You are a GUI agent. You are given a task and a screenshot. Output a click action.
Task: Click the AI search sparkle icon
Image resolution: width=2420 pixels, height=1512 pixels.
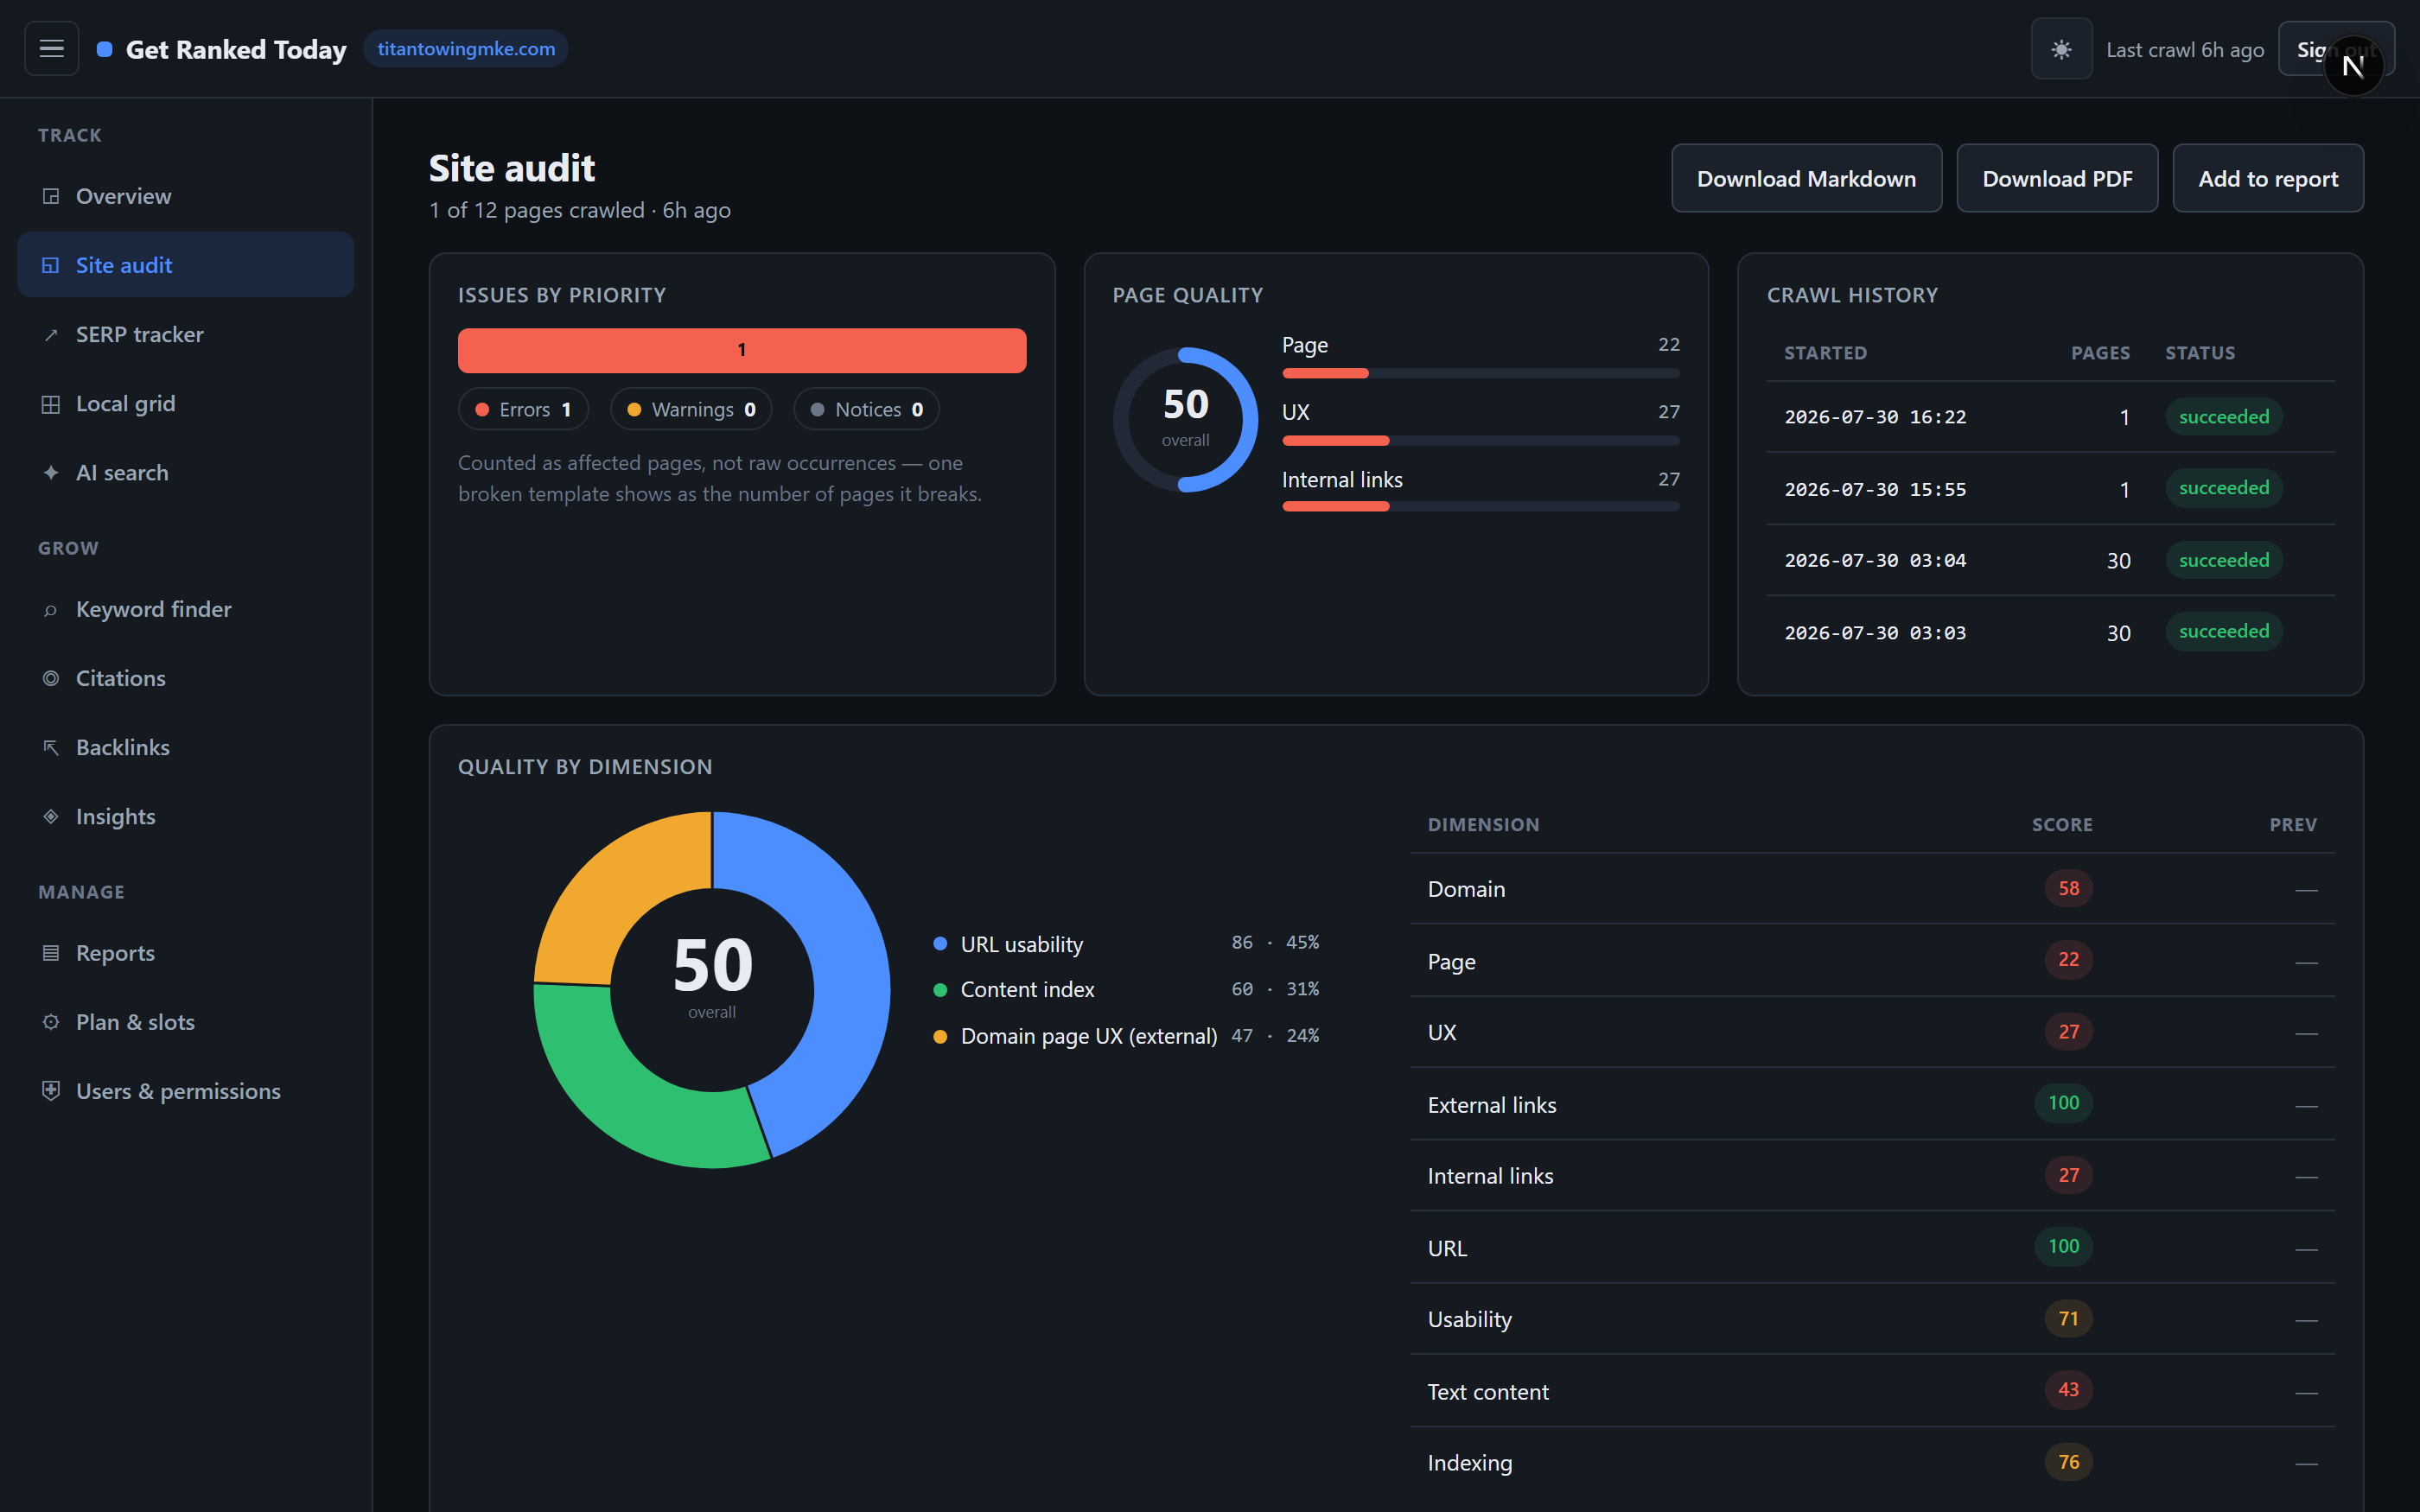click(x=51, y=473)
